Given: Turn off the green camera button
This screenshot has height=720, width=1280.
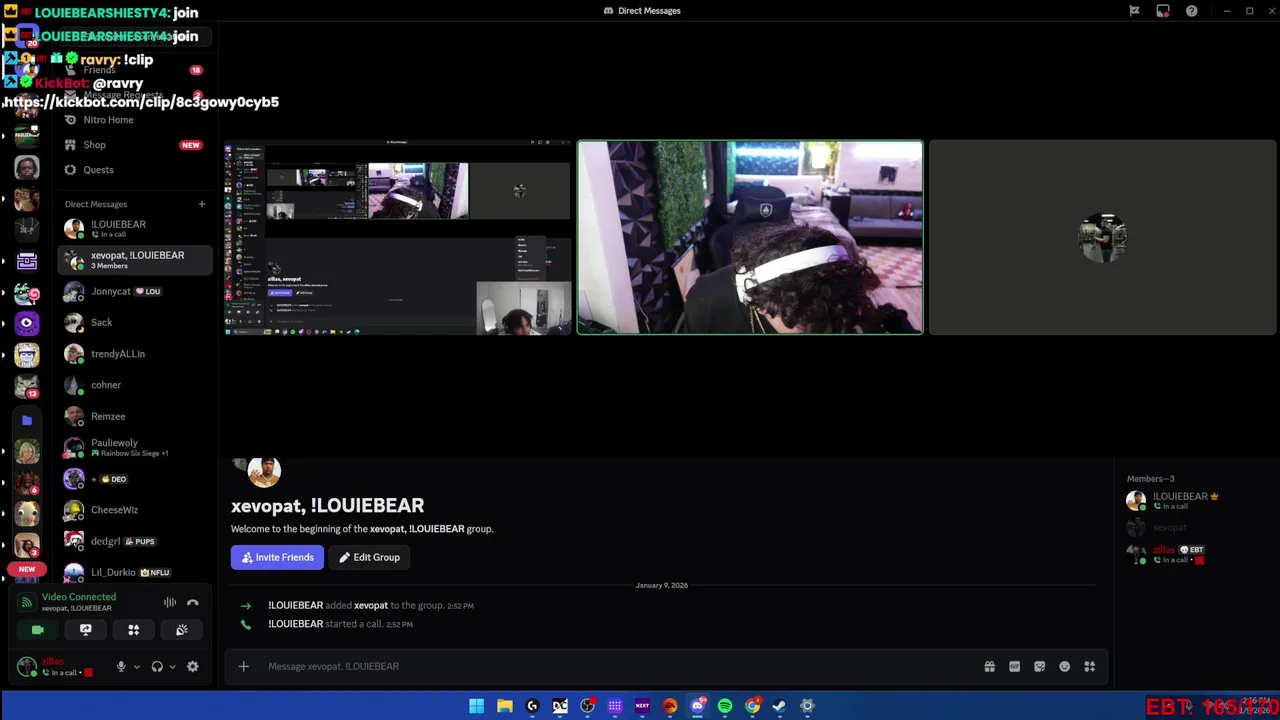Looking at the screenshot, I should coord(38,630).
